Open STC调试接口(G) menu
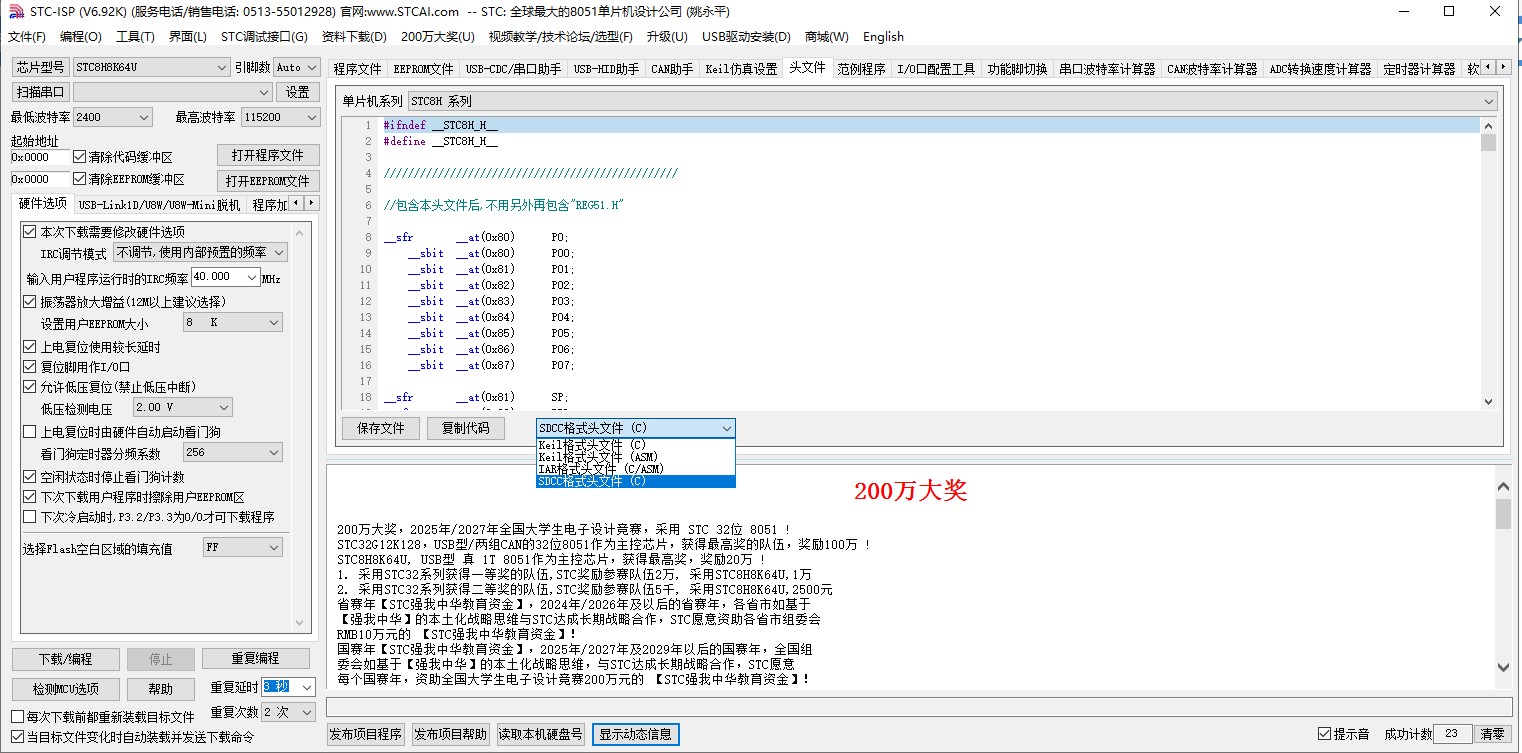Viewport: 1522px width, 753px height. tap(264, 37)
